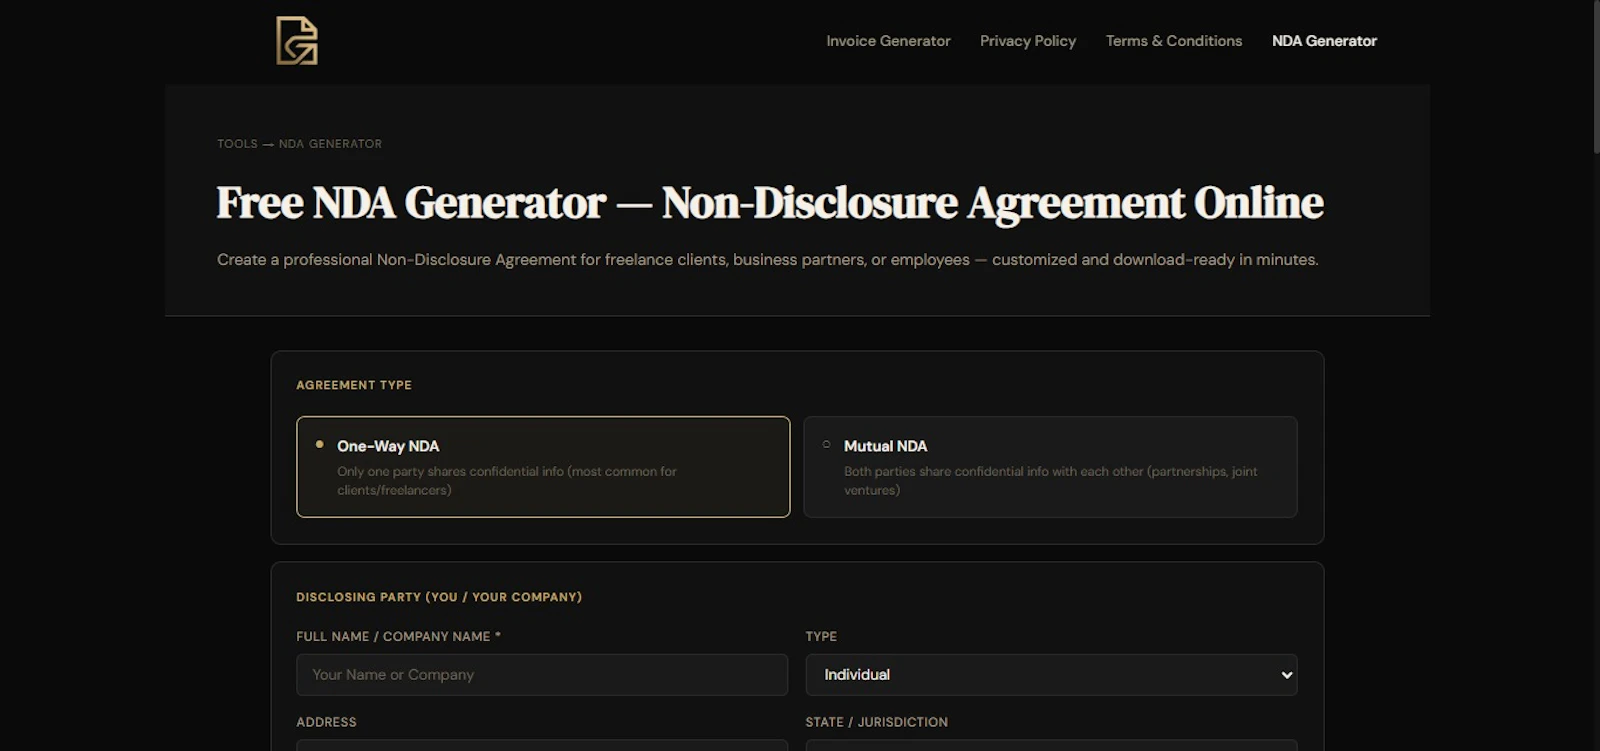
Task: Select the NDA Generator nav item
Action: point(1324,41)
